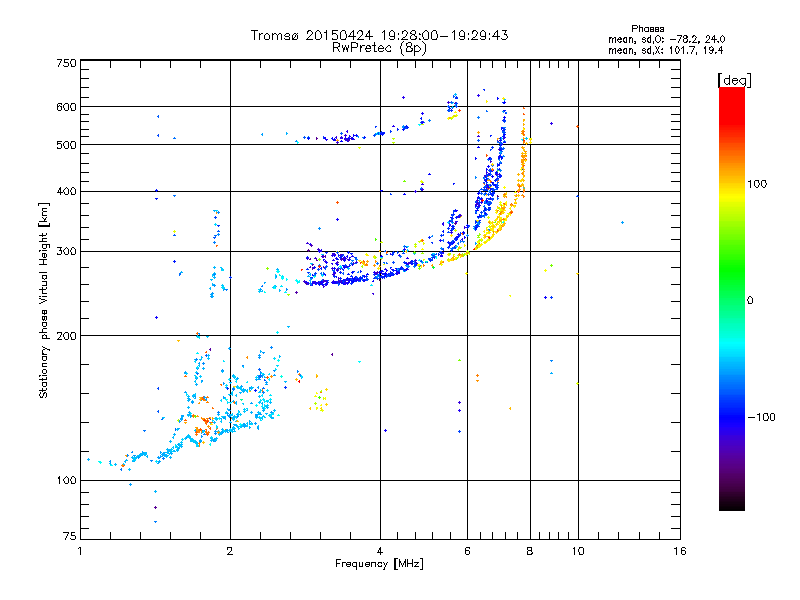
Task: Click the y-axis tick label '600'
Action: click(x=66, y=107)
